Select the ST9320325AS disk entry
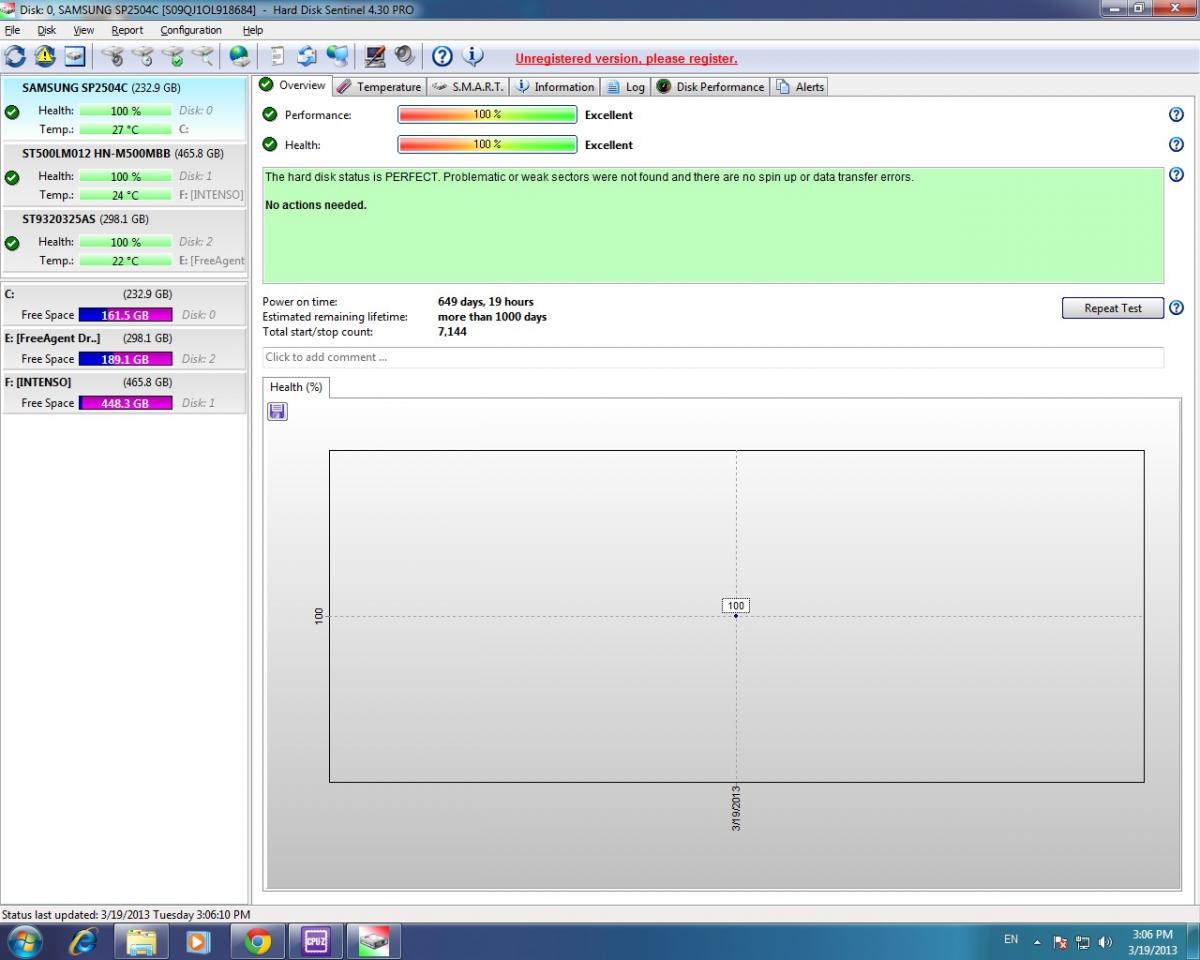This screenshot has height=960, width=1200. point(124,240)
